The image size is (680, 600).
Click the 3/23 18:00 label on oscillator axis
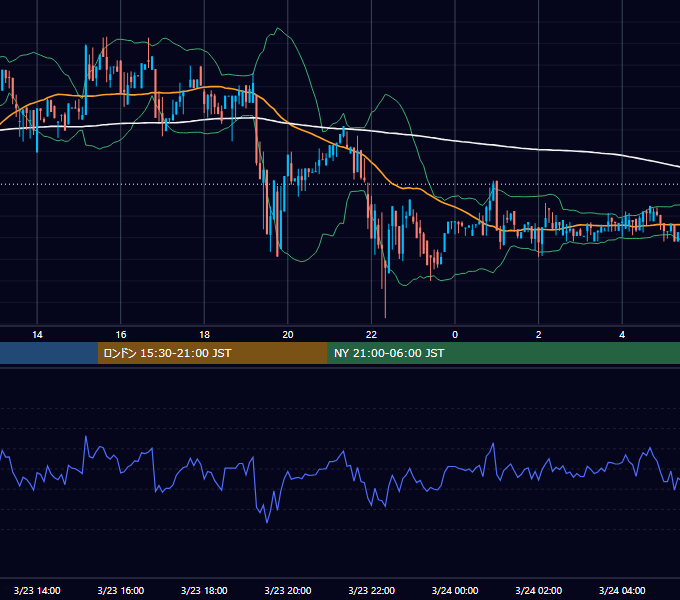[x=204, y=590]
